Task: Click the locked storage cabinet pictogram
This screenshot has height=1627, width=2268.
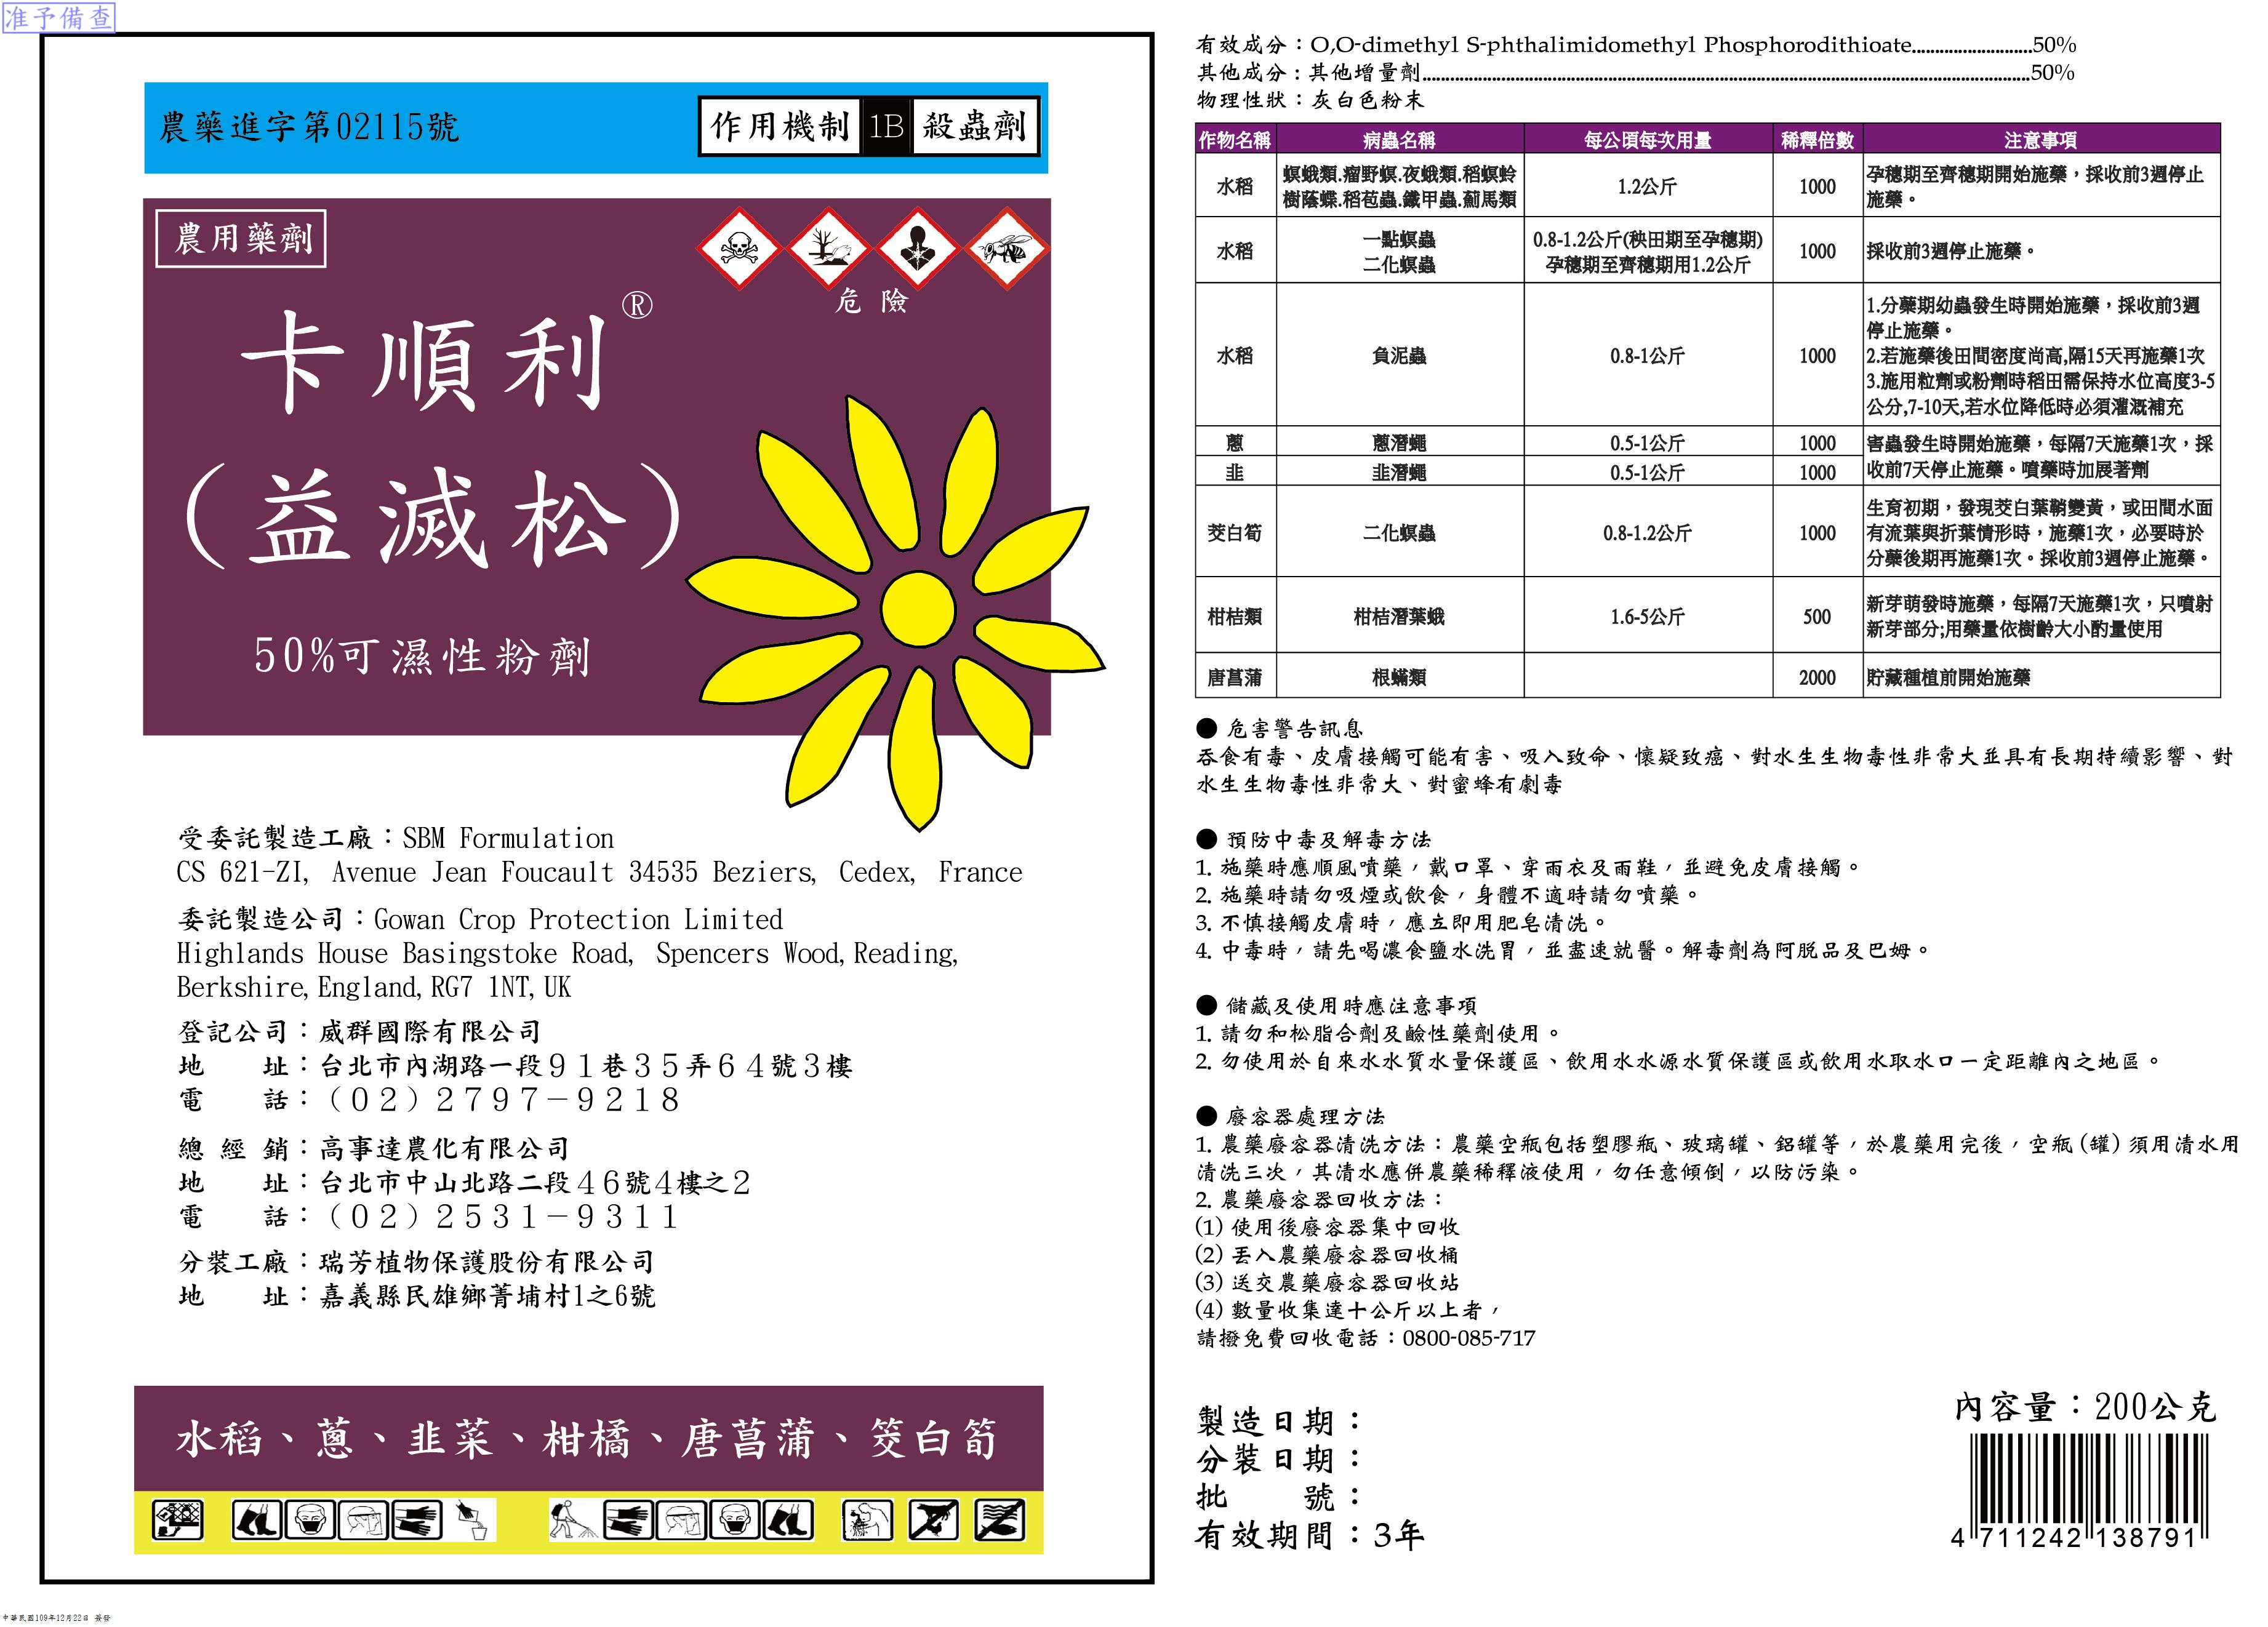Action: click(x=177, y=1520)
